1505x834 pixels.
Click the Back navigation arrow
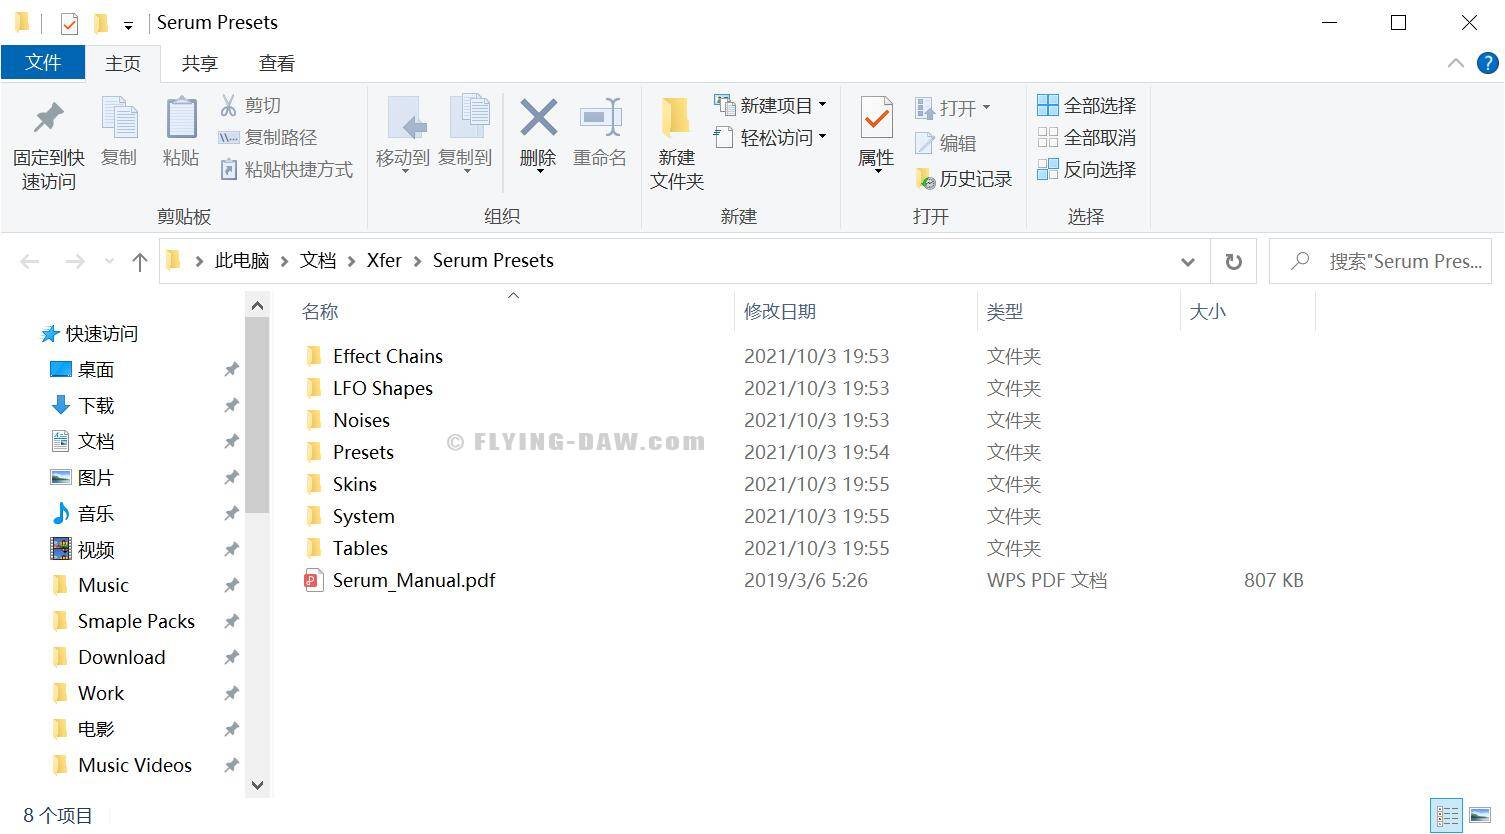pyautogui.click(x=30, y=262)
